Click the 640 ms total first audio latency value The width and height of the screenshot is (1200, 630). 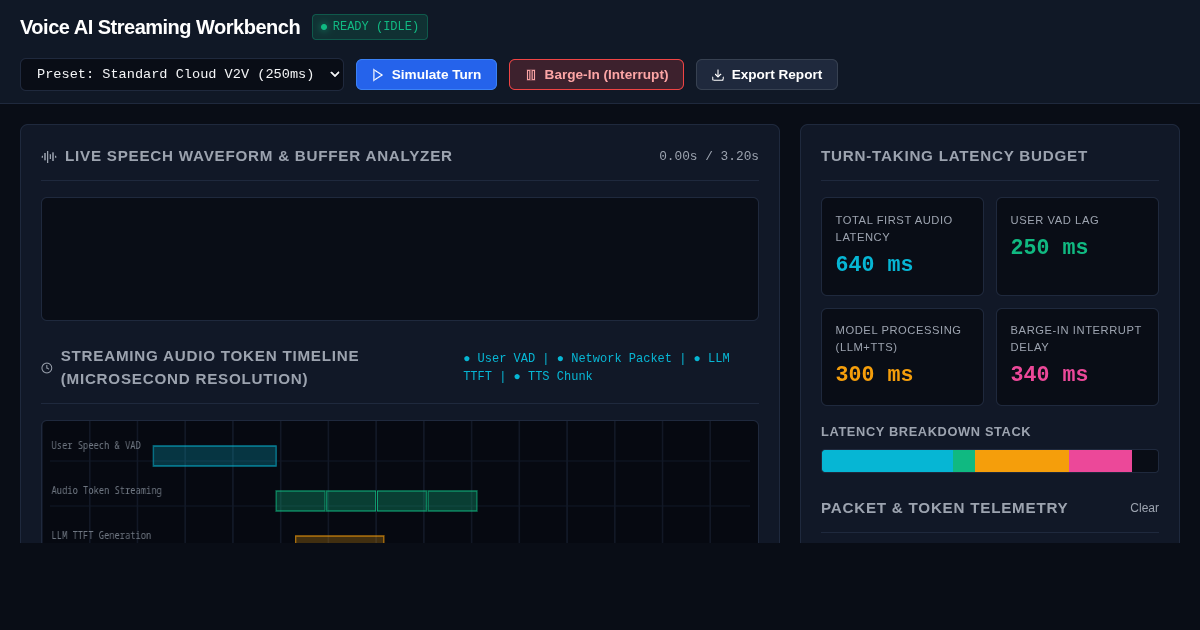874,265
